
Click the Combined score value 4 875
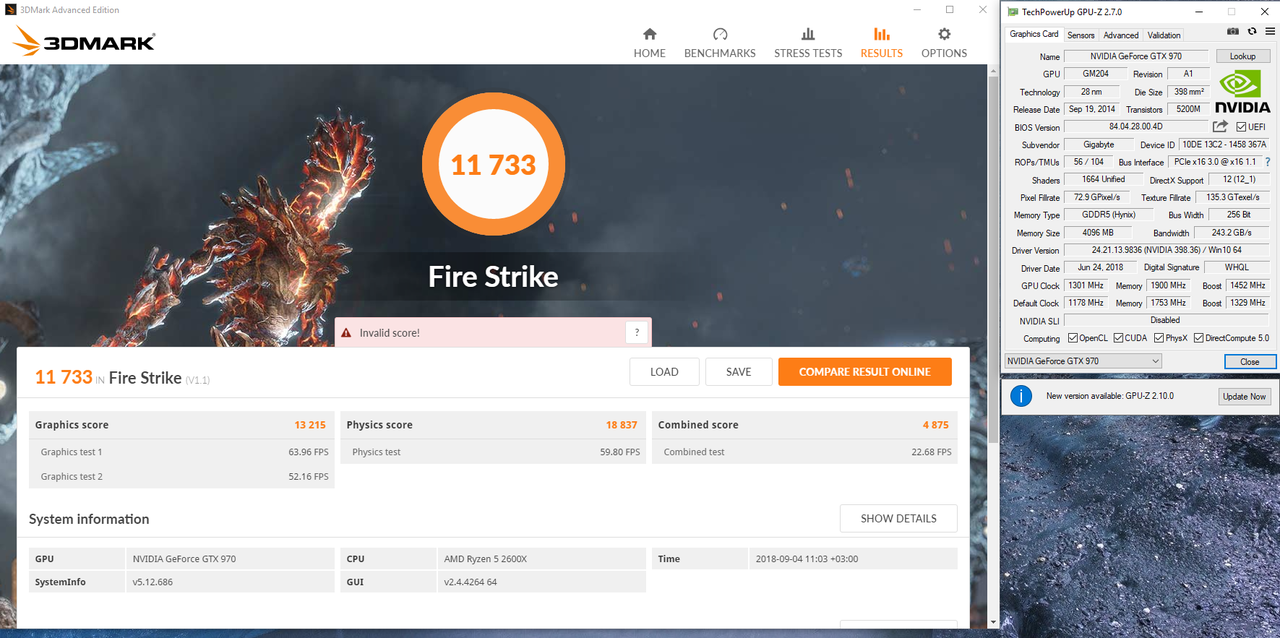pos(935,425)
